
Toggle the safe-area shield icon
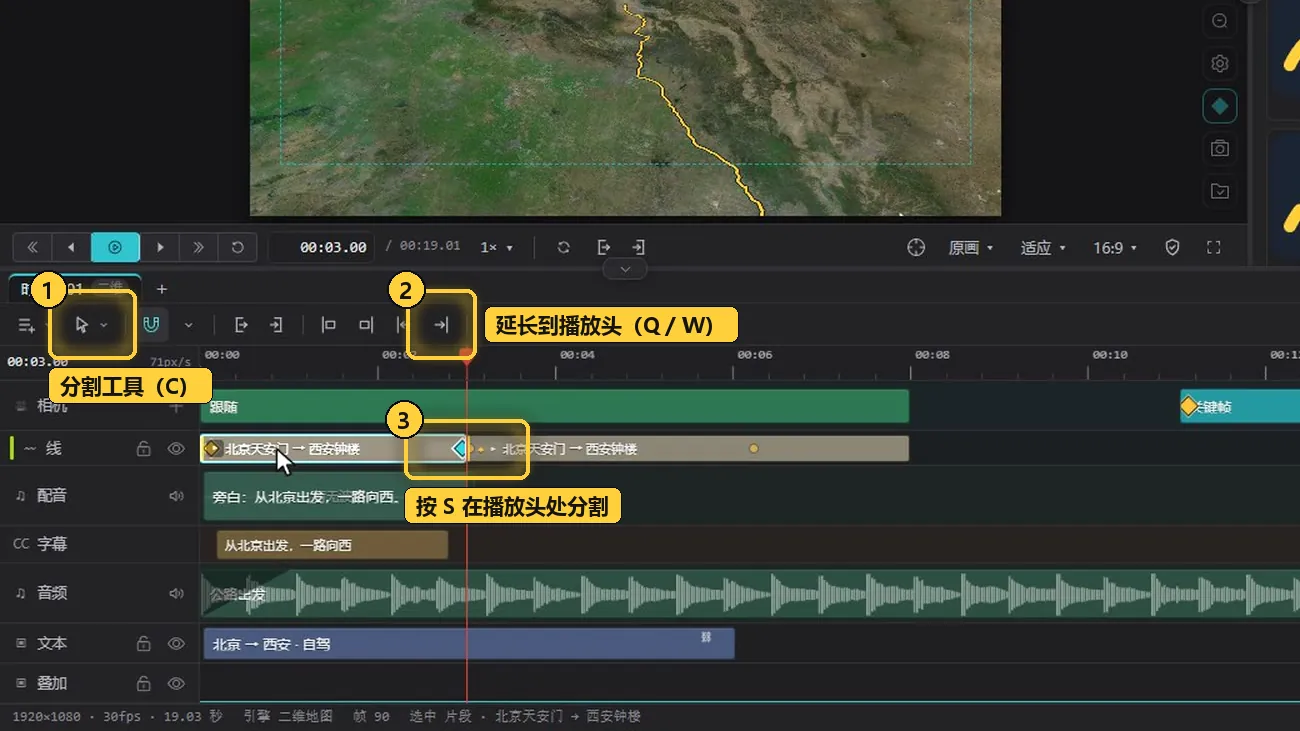point(1173,247)
